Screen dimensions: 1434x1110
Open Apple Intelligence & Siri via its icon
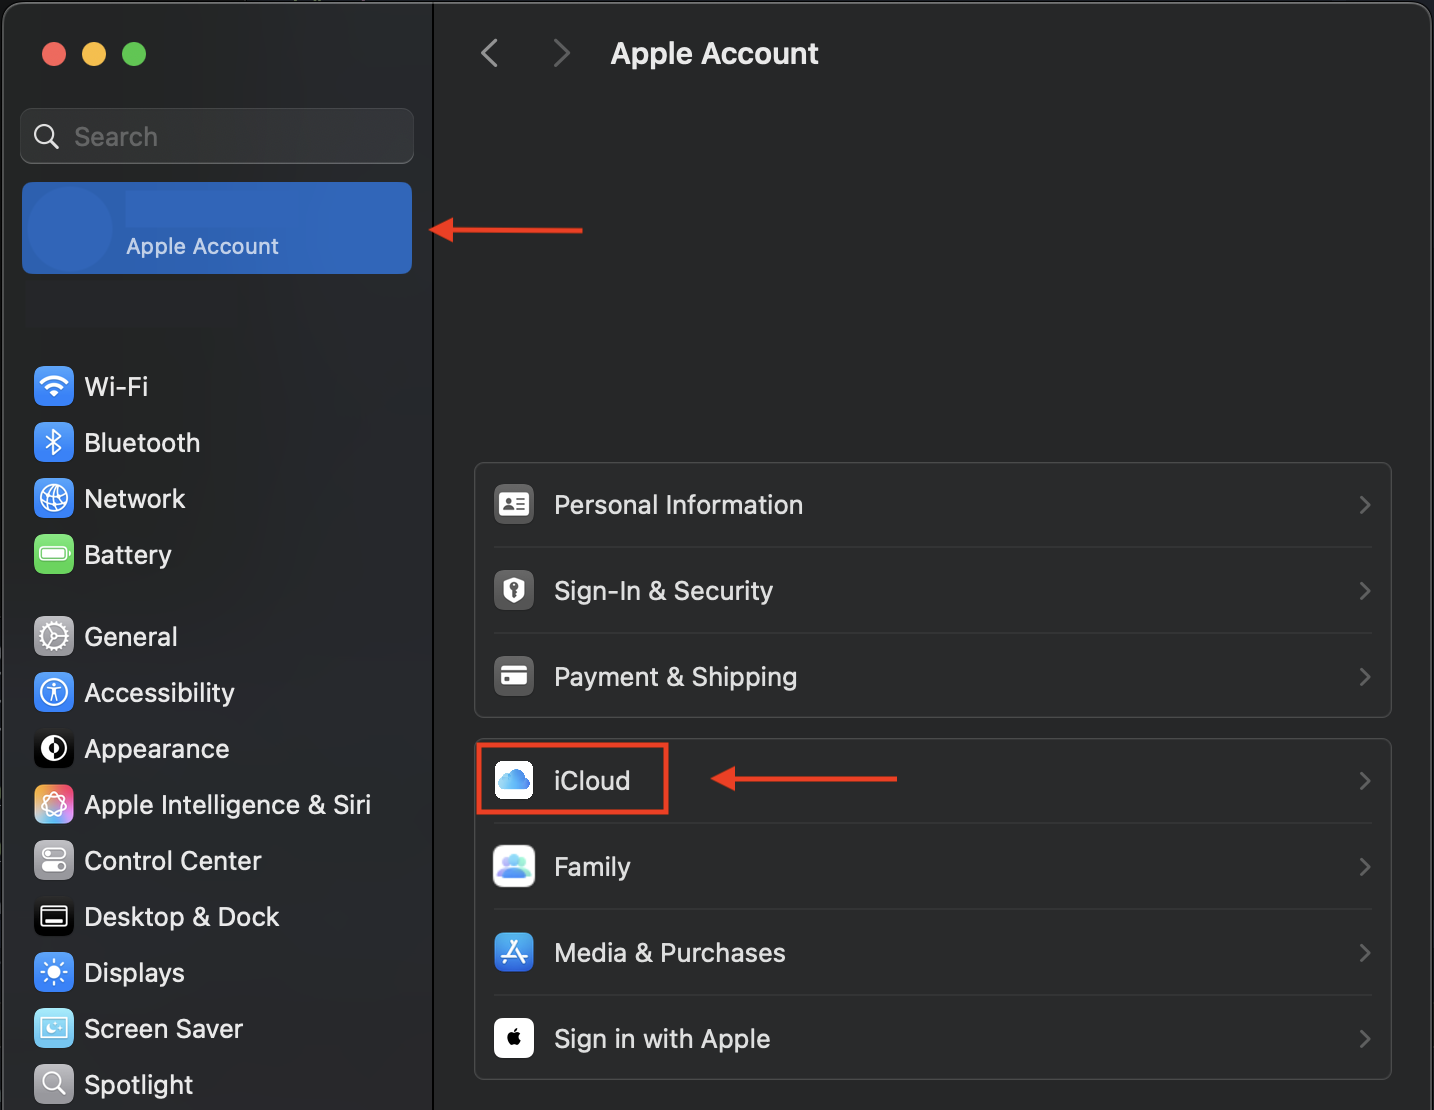(x=53, y=804)
